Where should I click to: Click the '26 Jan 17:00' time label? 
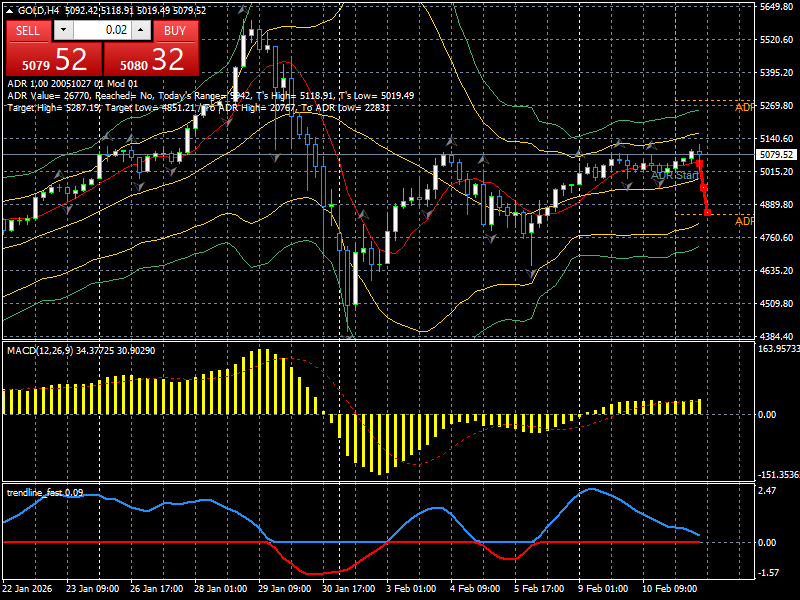[156, 588]
